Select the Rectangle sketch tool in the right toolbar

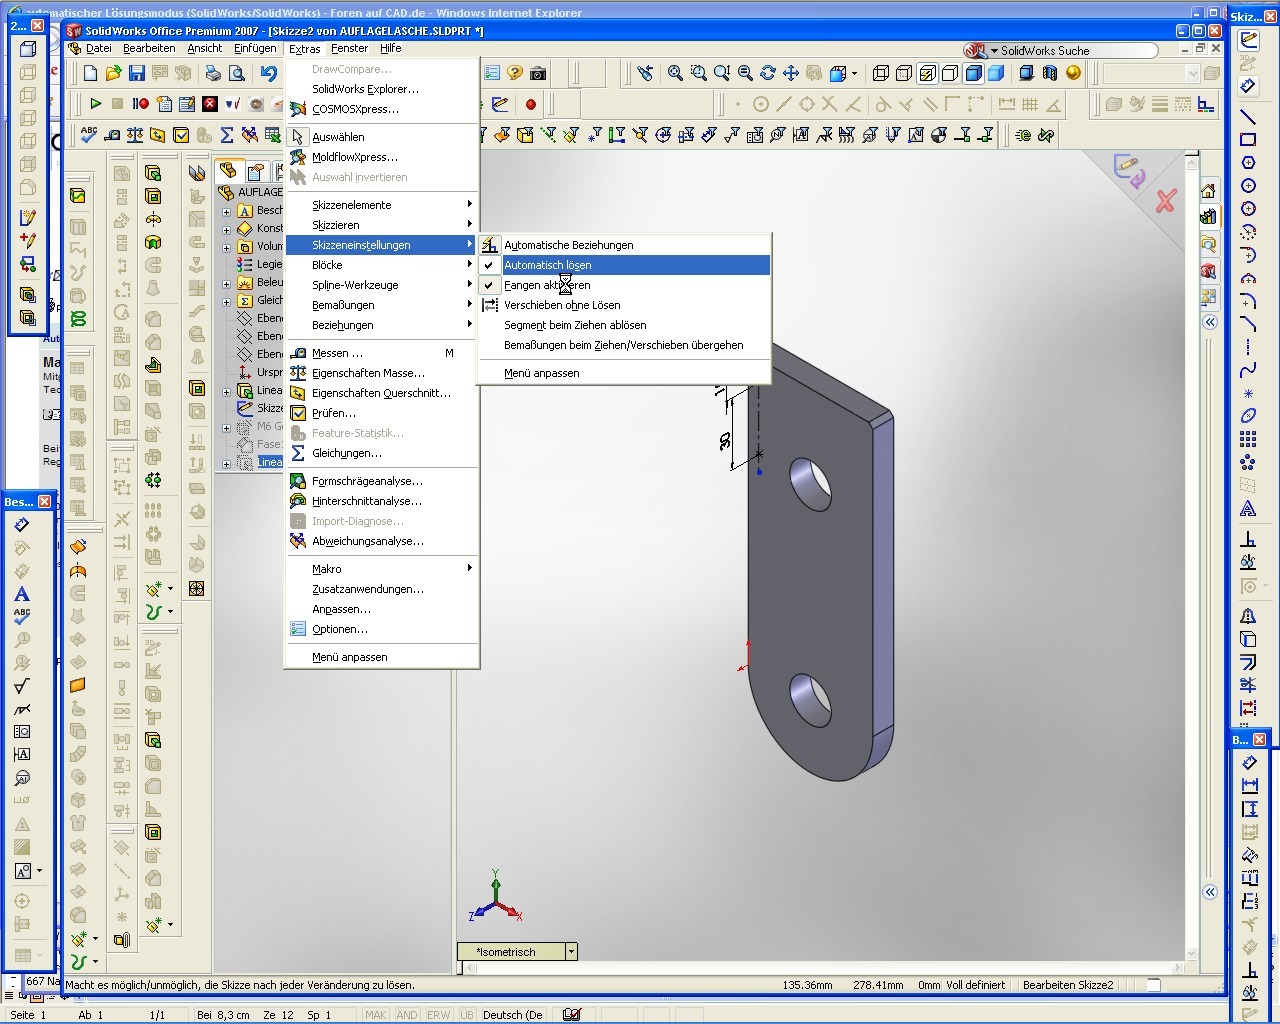tap(1248, 139)
